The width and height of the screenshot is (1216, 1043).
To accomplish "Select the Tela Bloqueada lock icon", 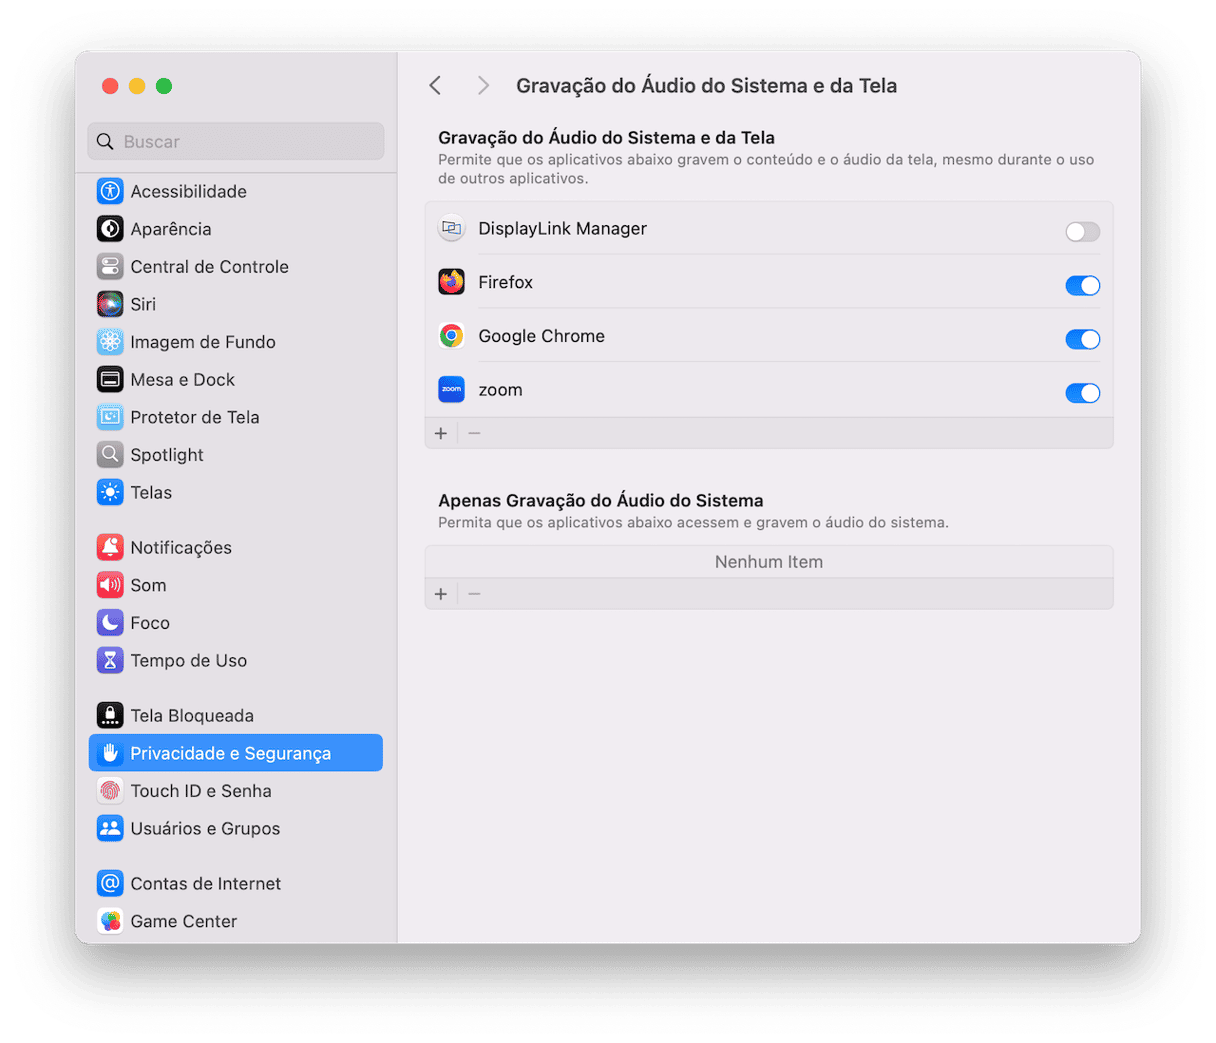I will pyautogui.click(x=110, y=716).
